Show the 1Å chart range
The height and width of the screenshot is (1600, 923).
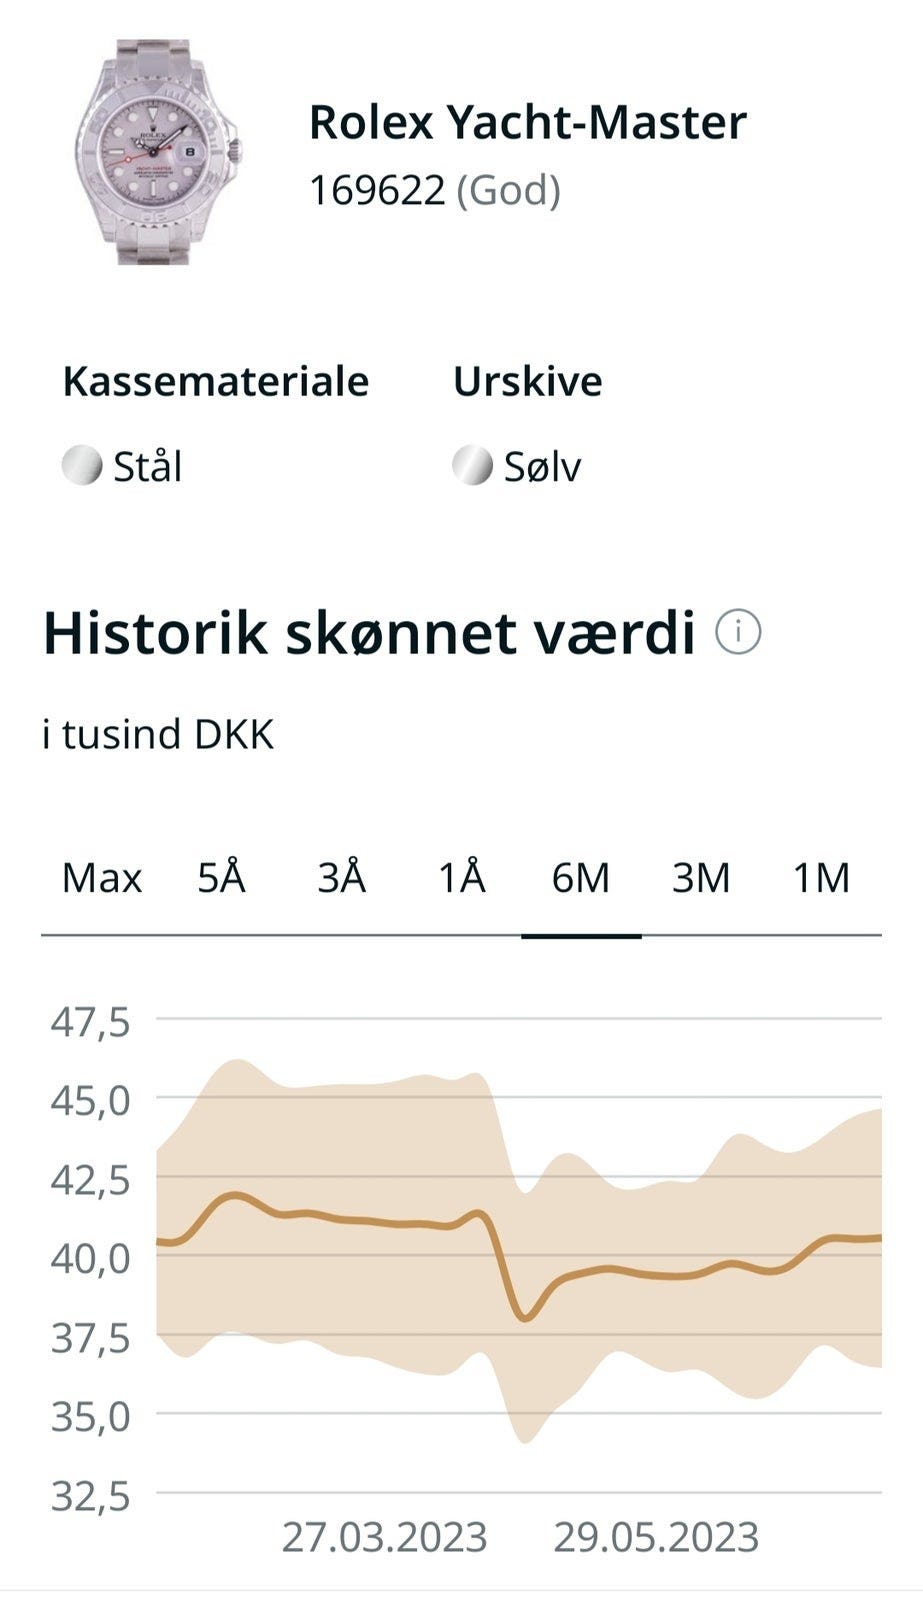point(462,878)
